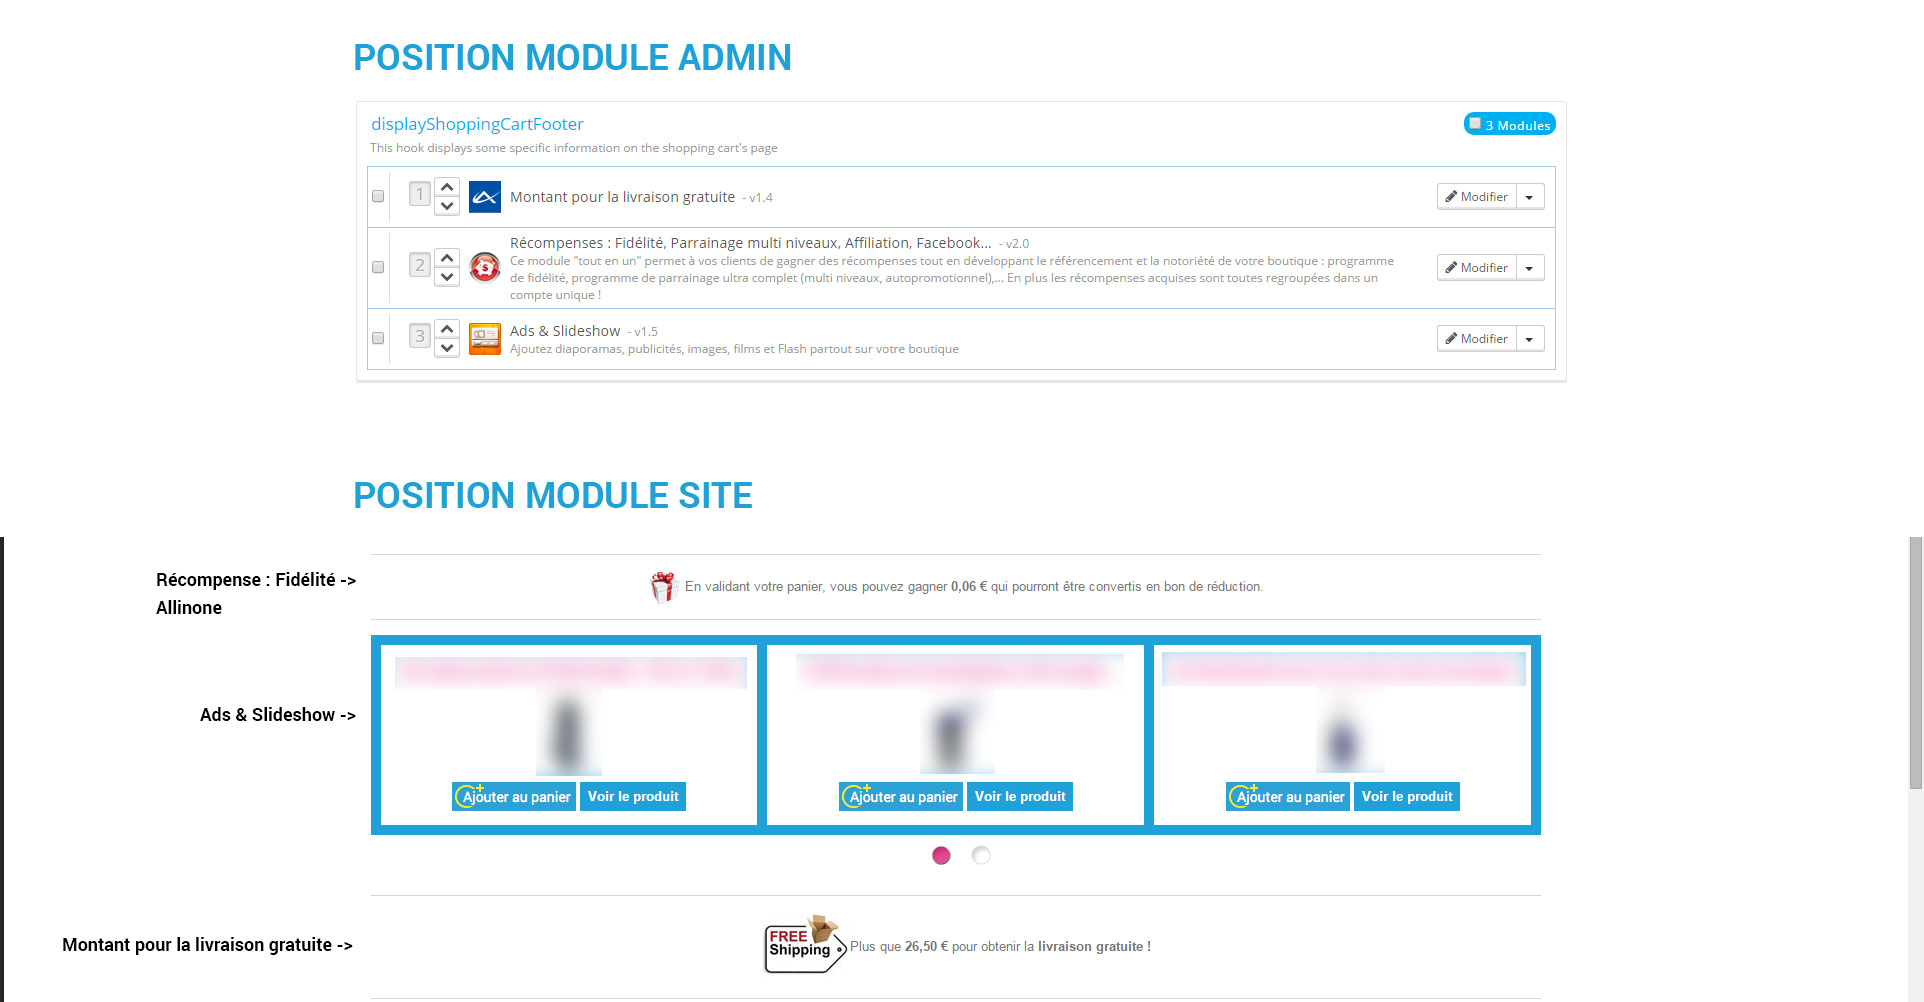
Task: Click Modifier for the Récompenses module
Action: tap(1477, 268)
